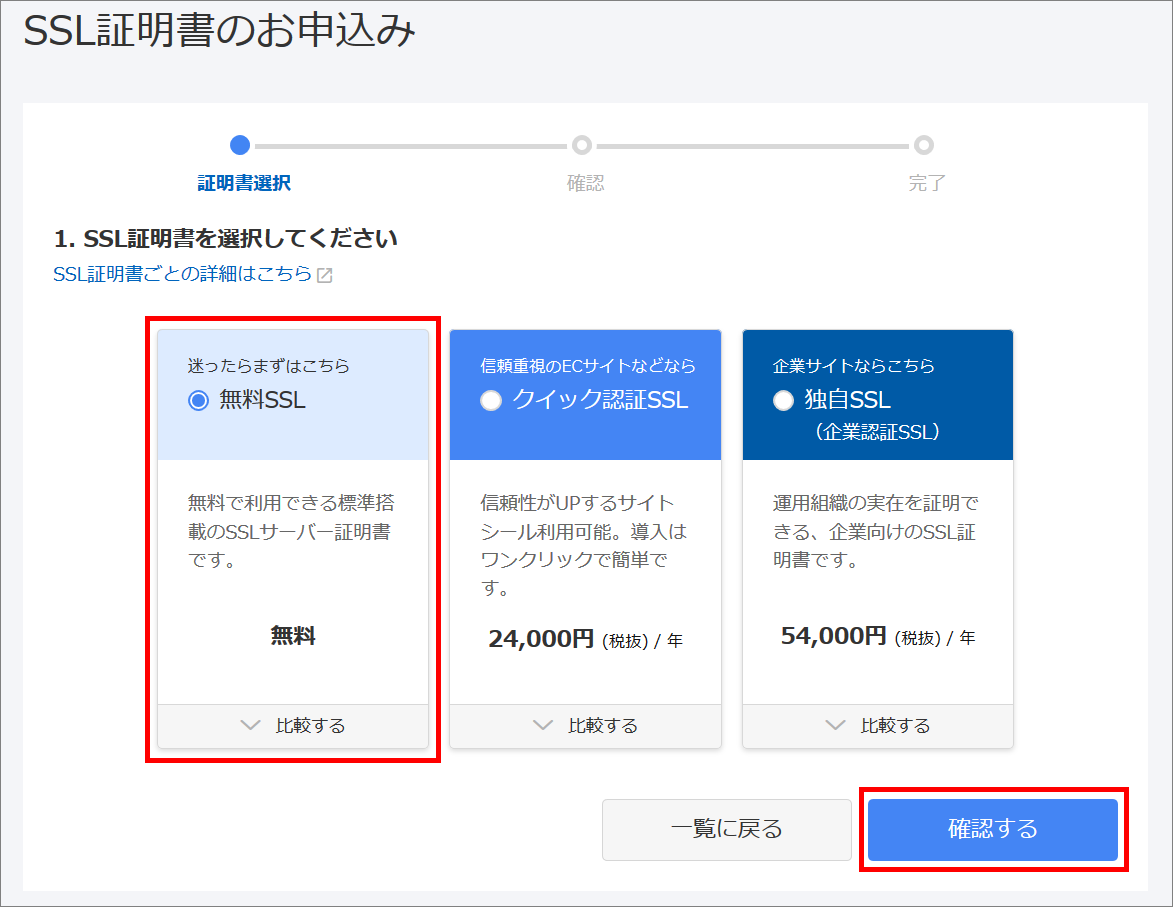The height and width of the screenshot is (907, 1173).
Task: Click the （企業認証SSL） subtitle text
Action: [x=878, y=433]
